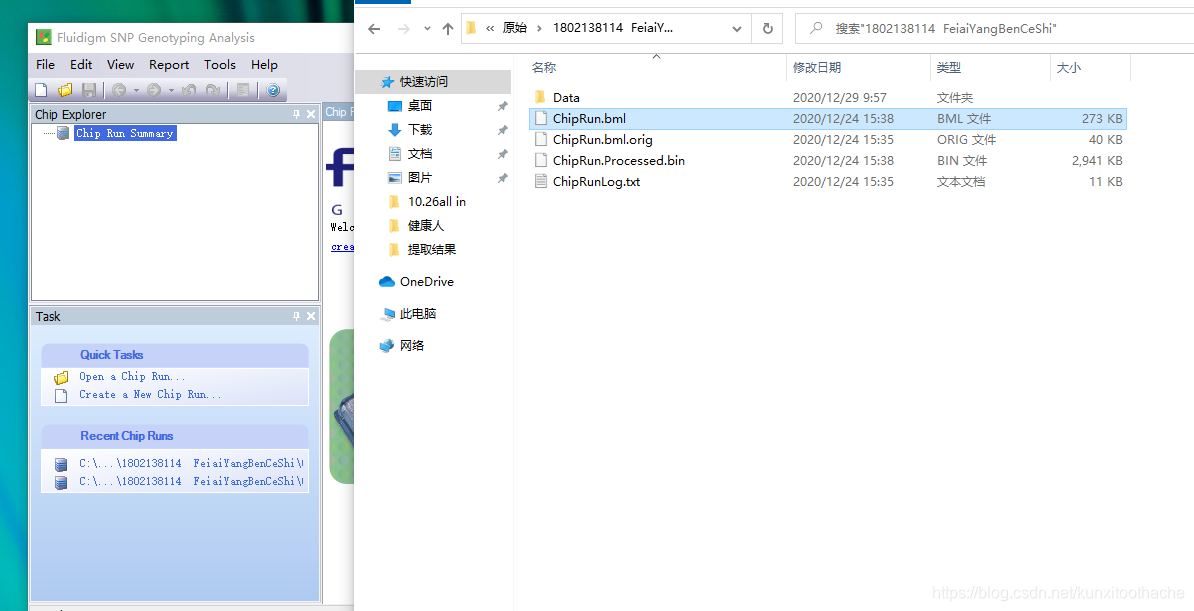Open 网络 in navigation pane
This screenshot has width=1194, height=611.
[x=412, y=346]
